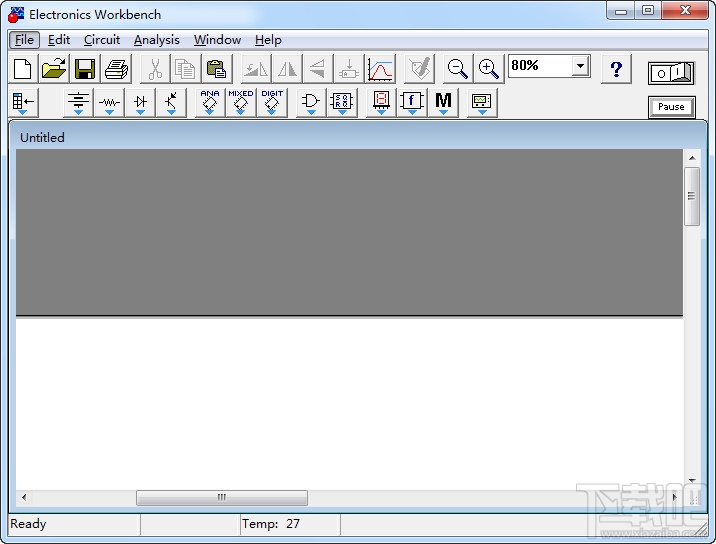Open the Logic Gates parts bin

(x=311, y=103)
